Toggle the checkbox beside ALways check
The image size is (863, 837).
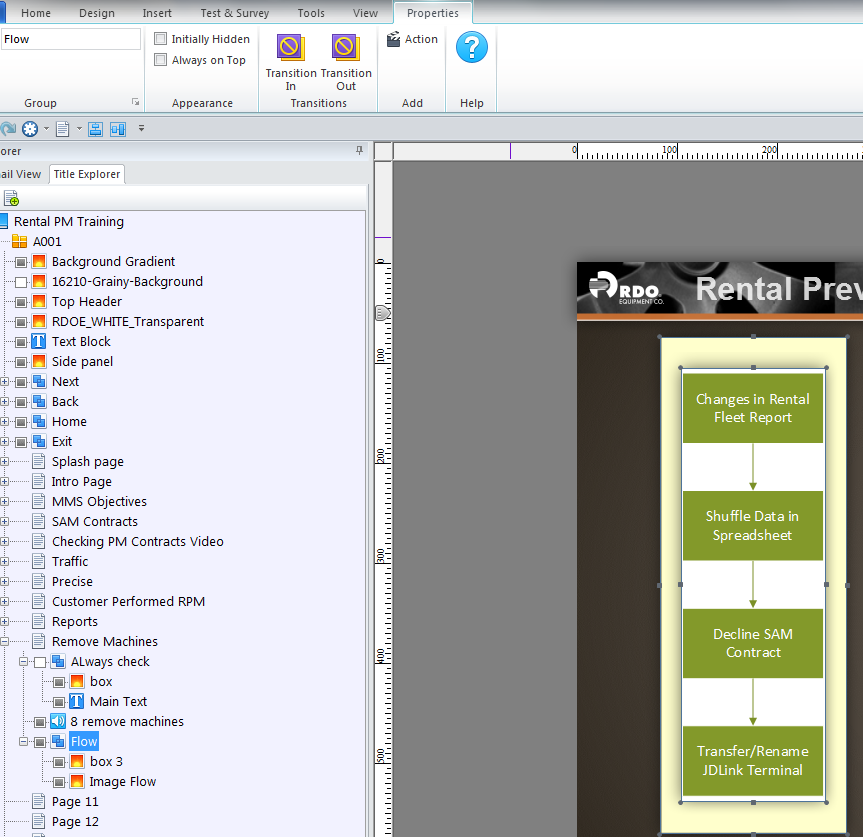(x=40, y=662)
